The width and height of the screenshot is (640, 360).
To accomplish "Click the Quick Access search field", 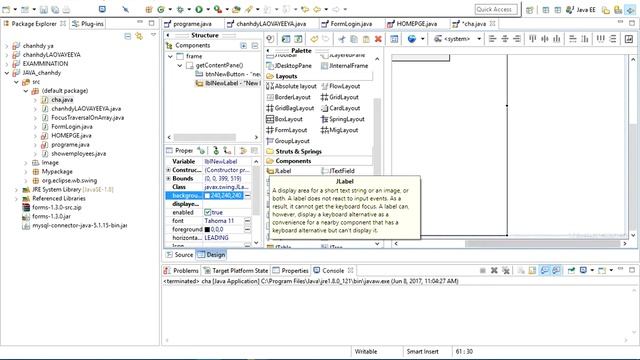I will pyautogui.click(x=496, y=9).
